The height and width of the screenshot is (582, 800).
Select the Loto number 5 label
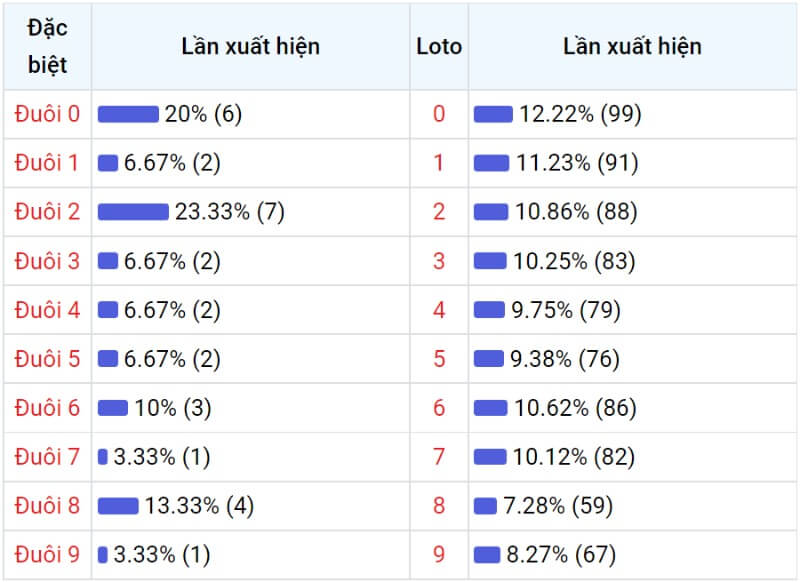439,359
